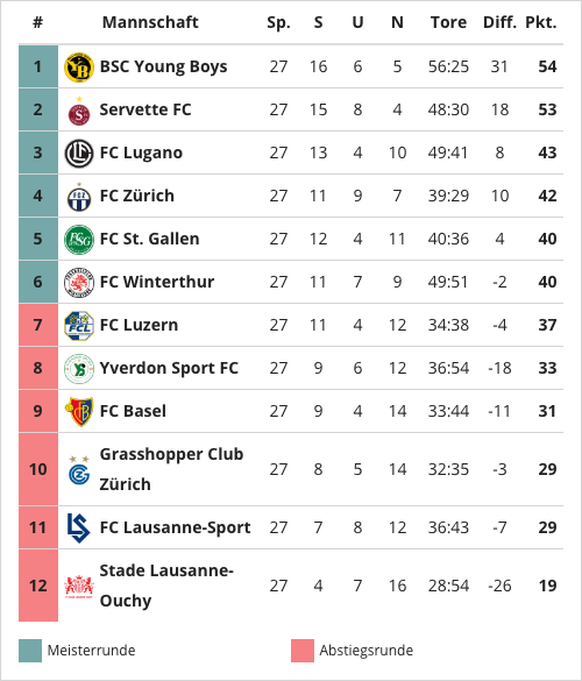Viewport: 582px width, 681px height.
Task: Select the FC Luzern FCL logo
Action: pos(79,325)
